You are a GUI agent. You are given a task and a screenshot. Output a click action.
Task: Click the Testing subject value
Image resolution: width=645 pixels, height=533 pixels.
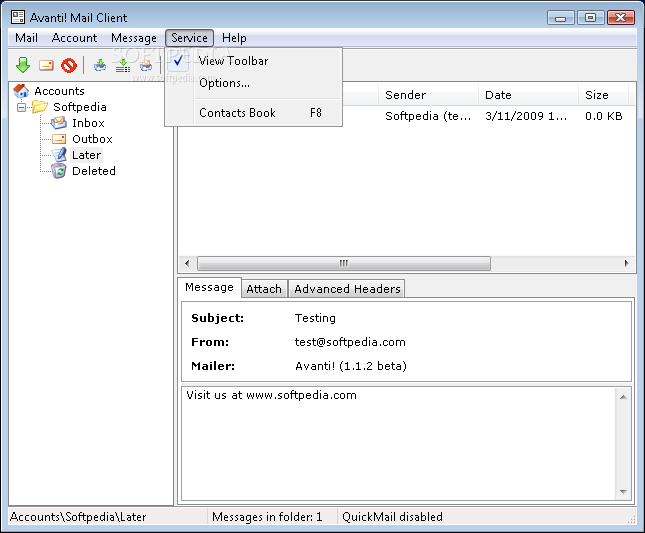(x=315, y=318)
